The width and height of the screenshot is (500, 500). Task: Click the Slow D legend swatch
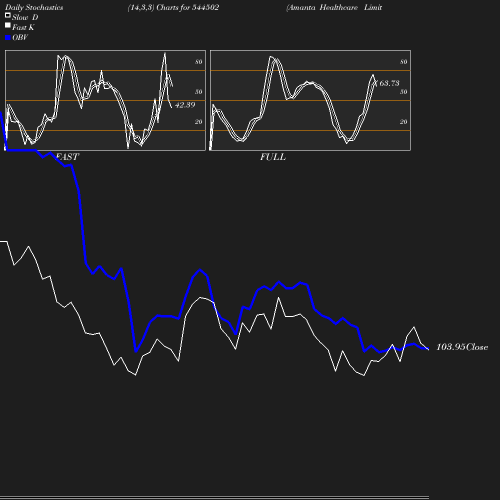pyautogui.click(x=8, y=15)
